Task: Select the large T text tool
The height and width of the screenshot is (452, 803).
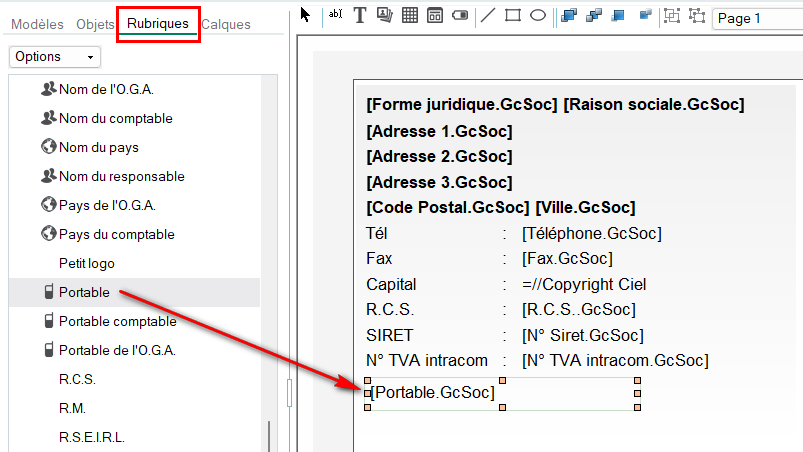Action: point(360,15)
